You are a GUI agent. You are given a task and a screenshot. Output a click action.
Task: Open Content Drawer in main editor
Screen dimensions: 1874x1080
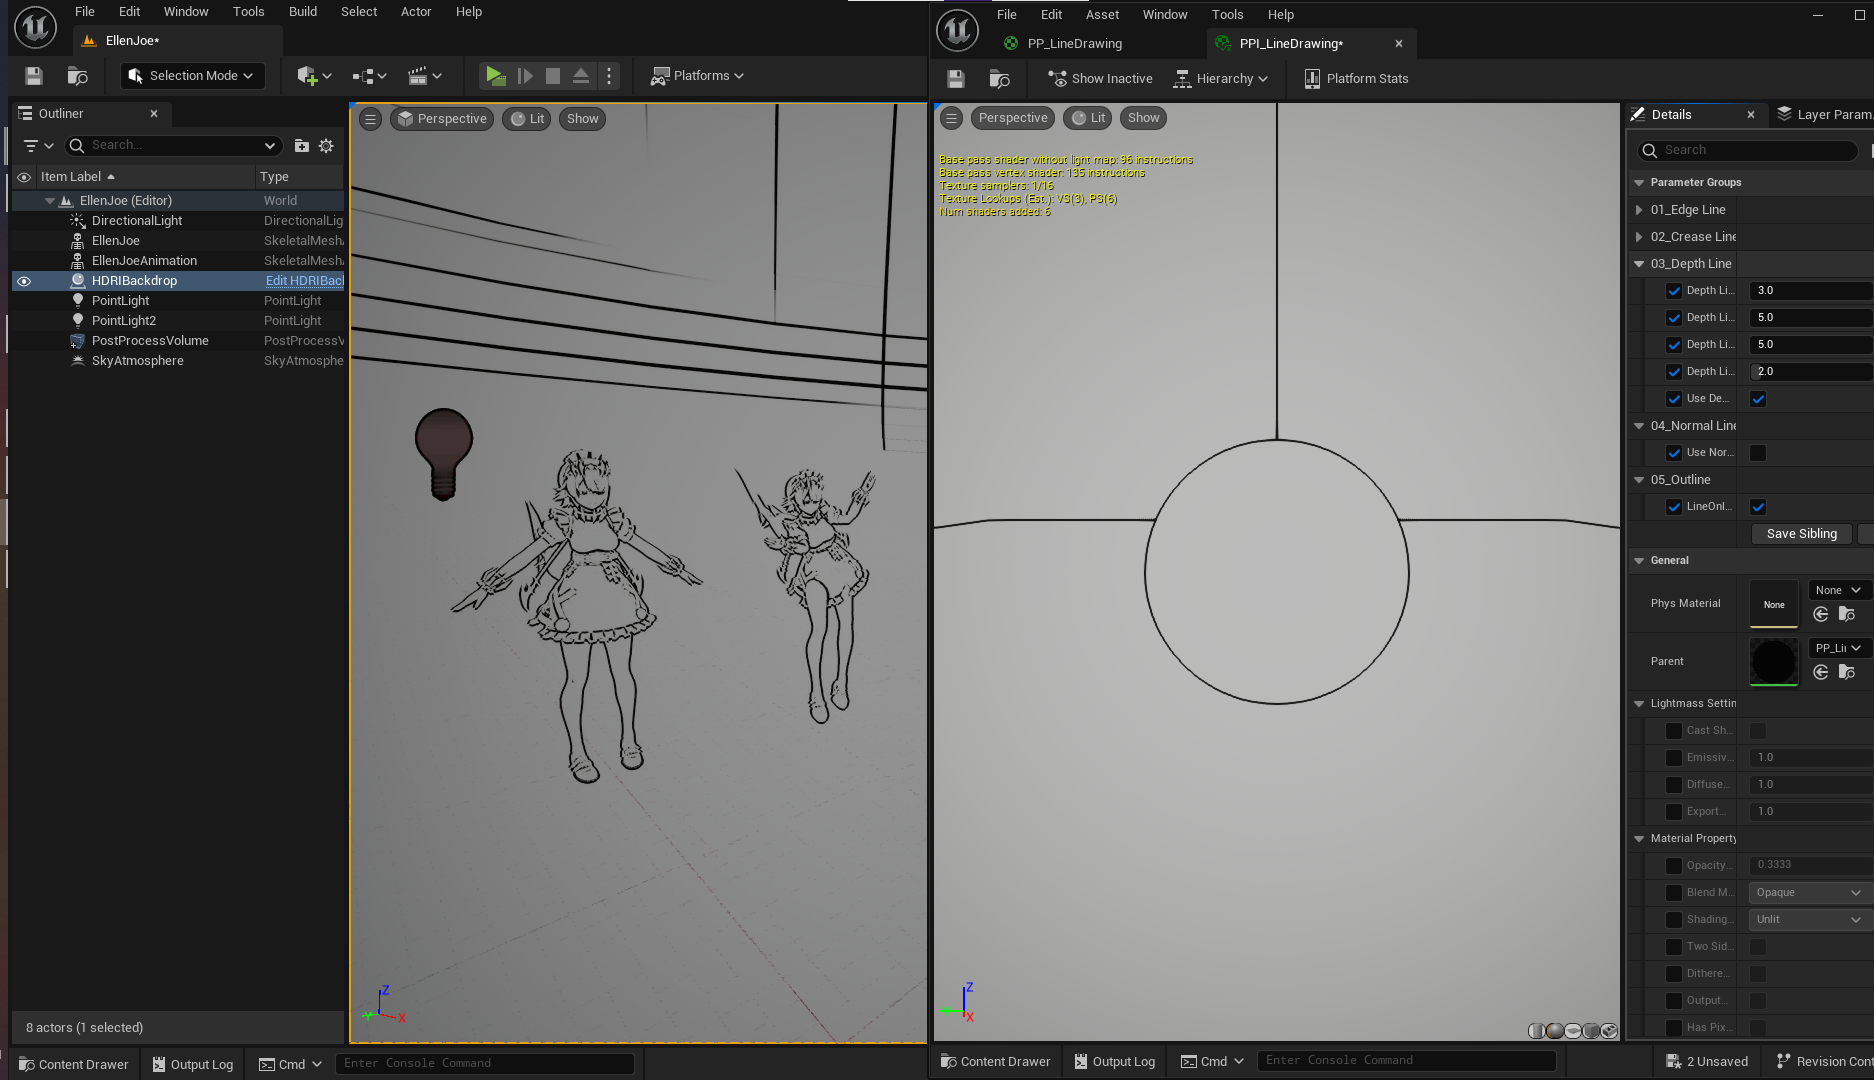(x=74, y=1064)
